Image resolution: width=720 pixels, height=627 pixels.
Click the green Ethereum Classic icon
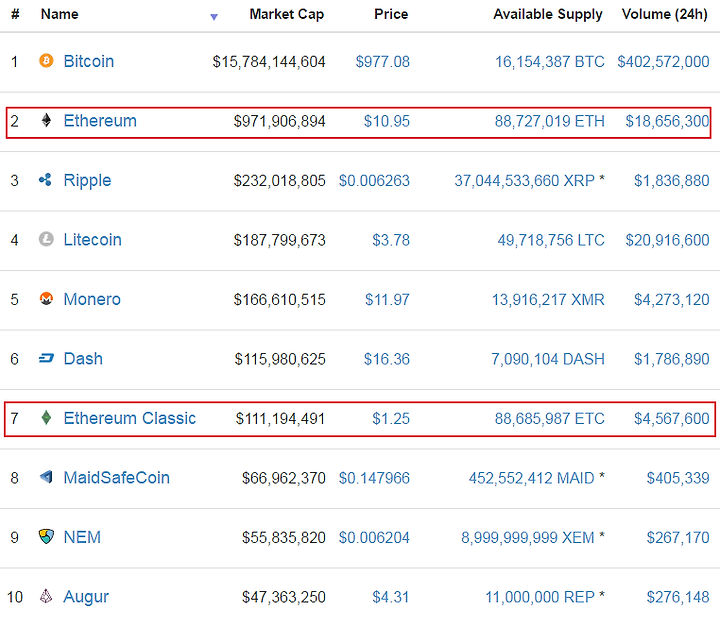tap(46, 418)
